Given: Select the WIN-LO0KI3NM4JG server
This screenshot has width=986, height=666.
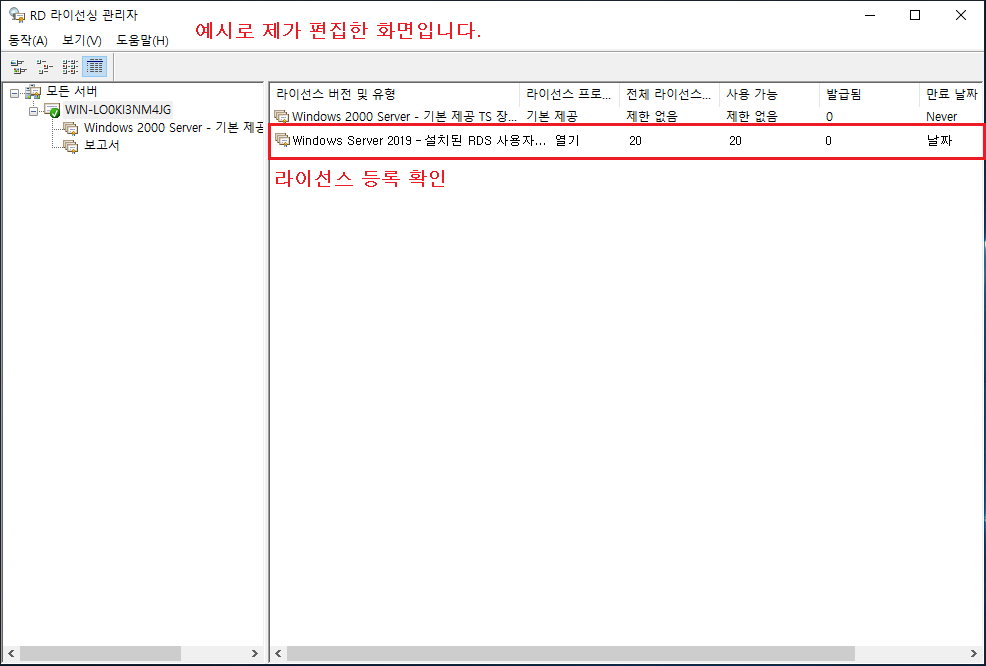Looking at the screenshot, I should pyautogui.click(x=118, y=110).
